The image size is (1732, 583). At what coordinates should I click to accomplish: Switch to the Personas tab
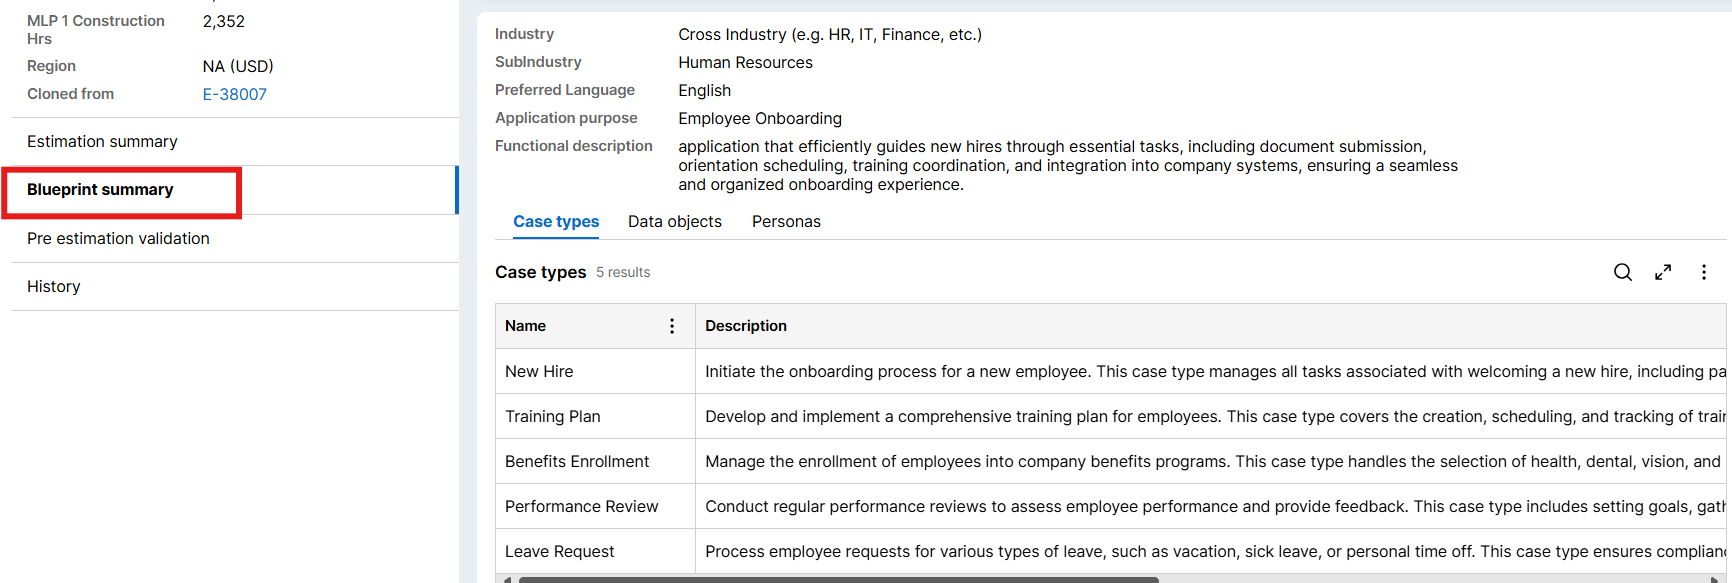coord(786,222)
